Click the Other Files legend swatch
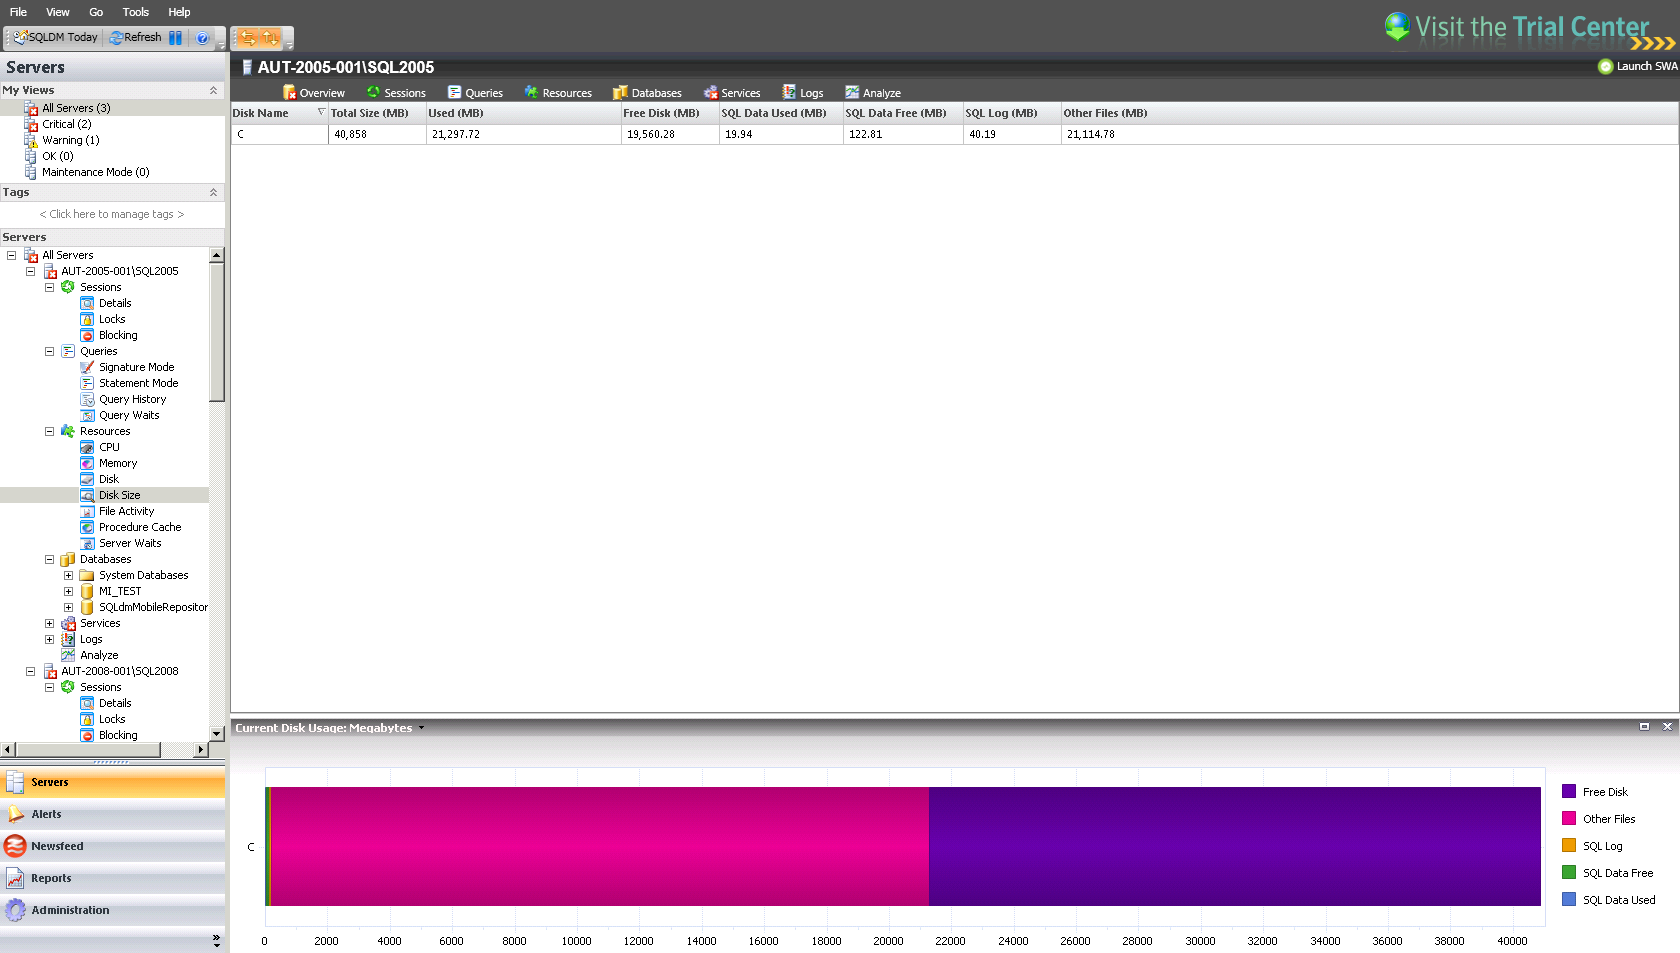Screen dimensions: 1680x953 point(1569,818)
